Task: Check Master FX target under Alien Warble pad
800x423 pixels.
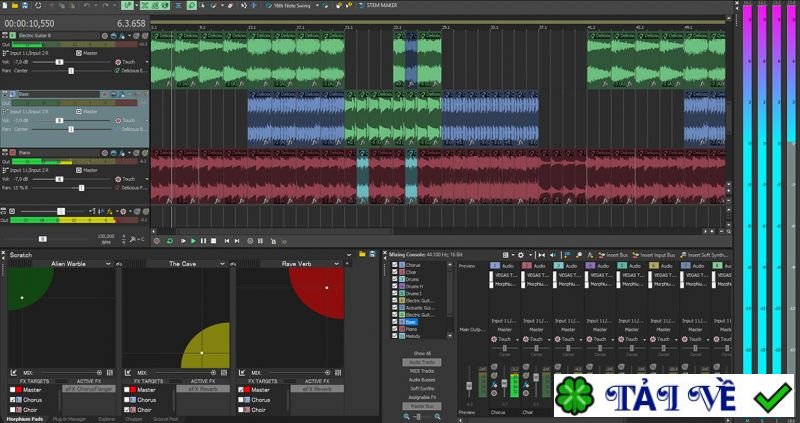Action: (x=14, y=390)
